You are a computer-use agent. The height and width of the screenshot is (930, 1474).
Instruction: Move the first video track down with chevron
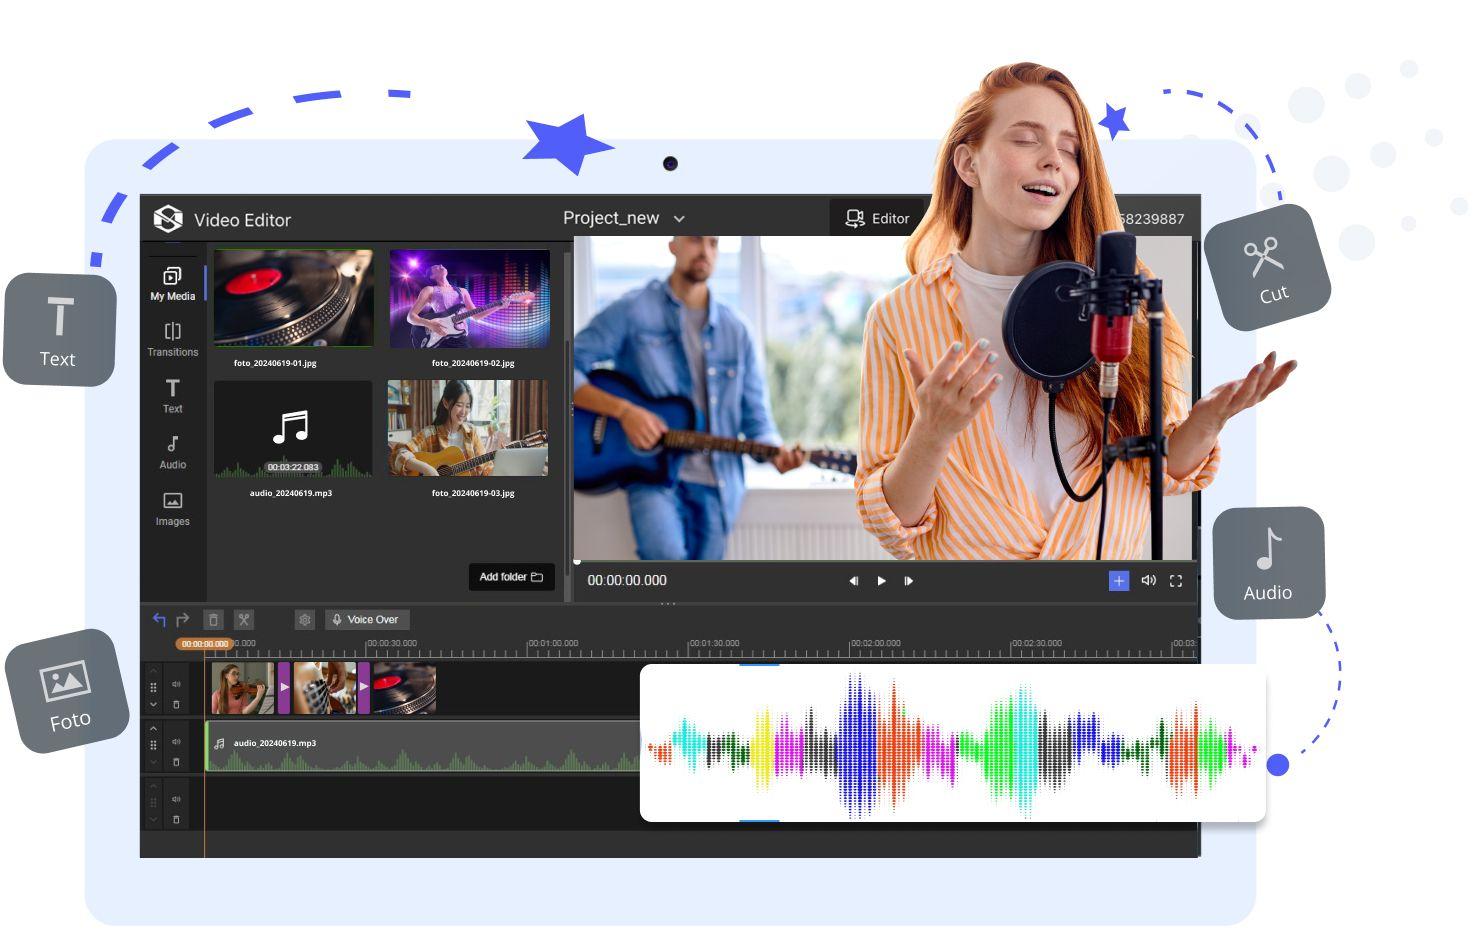tap(153, 705)
